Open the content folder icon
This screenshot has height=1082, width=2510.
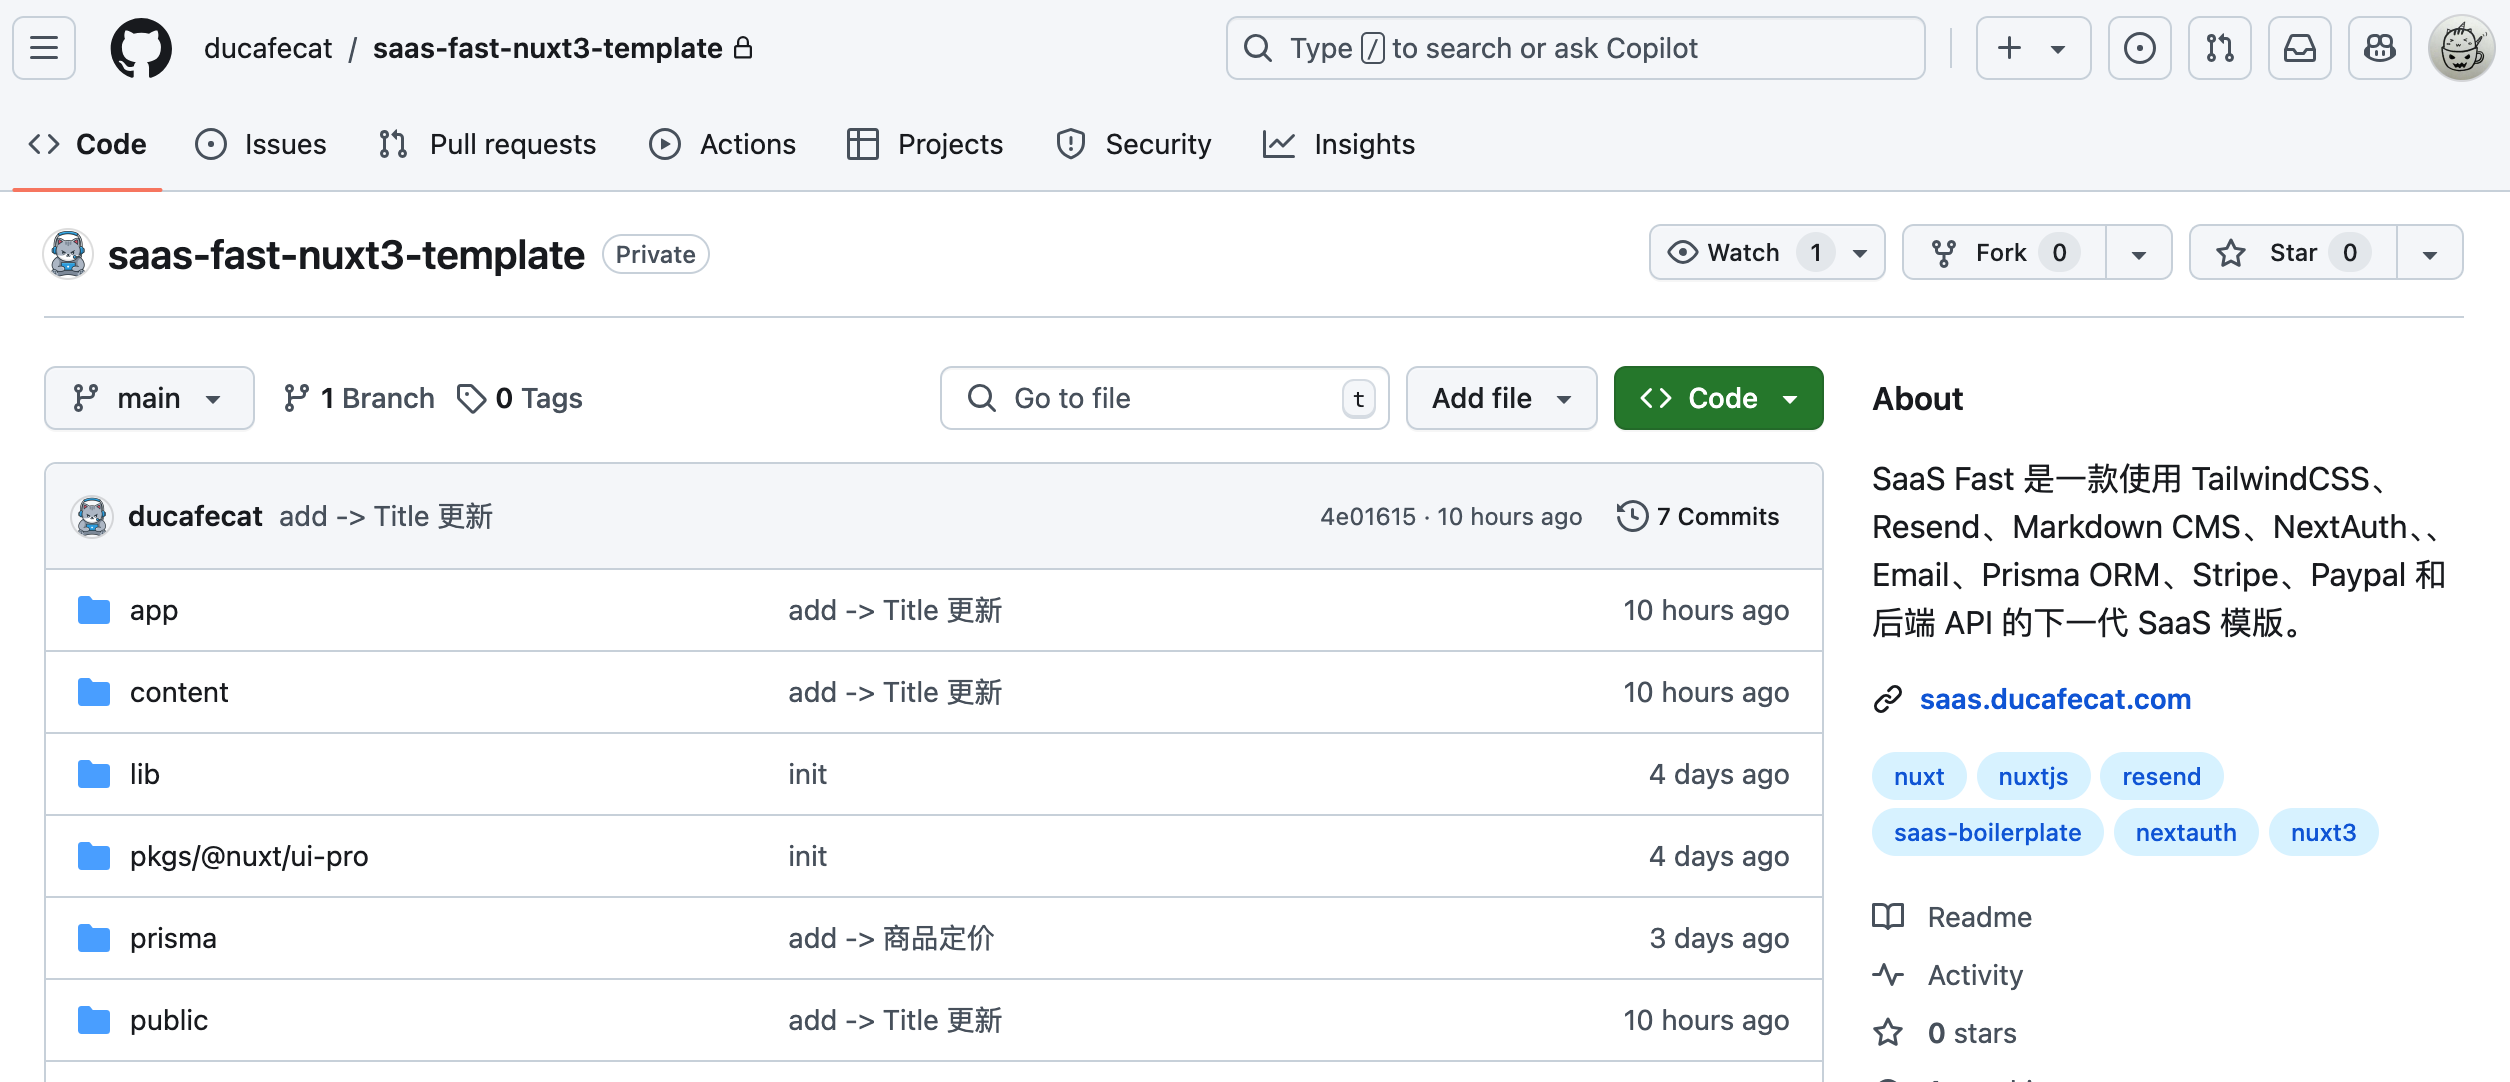(x=94, y=692)
